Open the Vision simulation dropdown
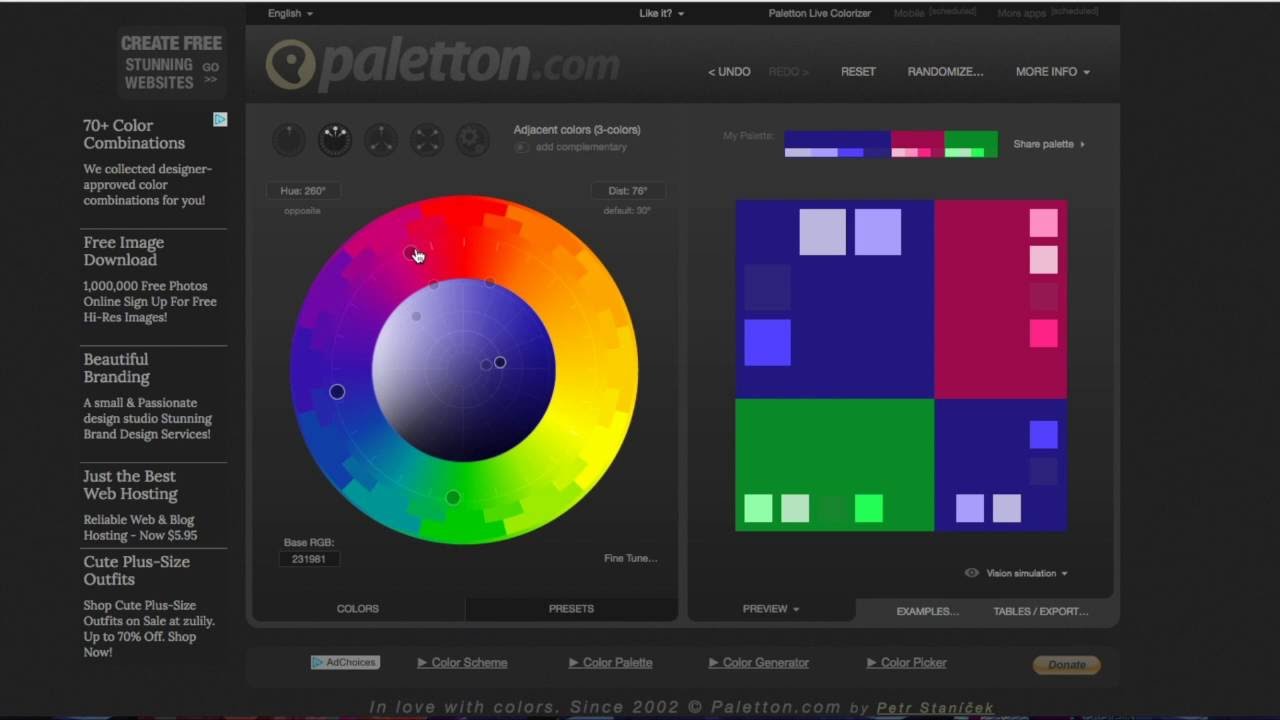1280x720 pixels. coord(1027,573)
